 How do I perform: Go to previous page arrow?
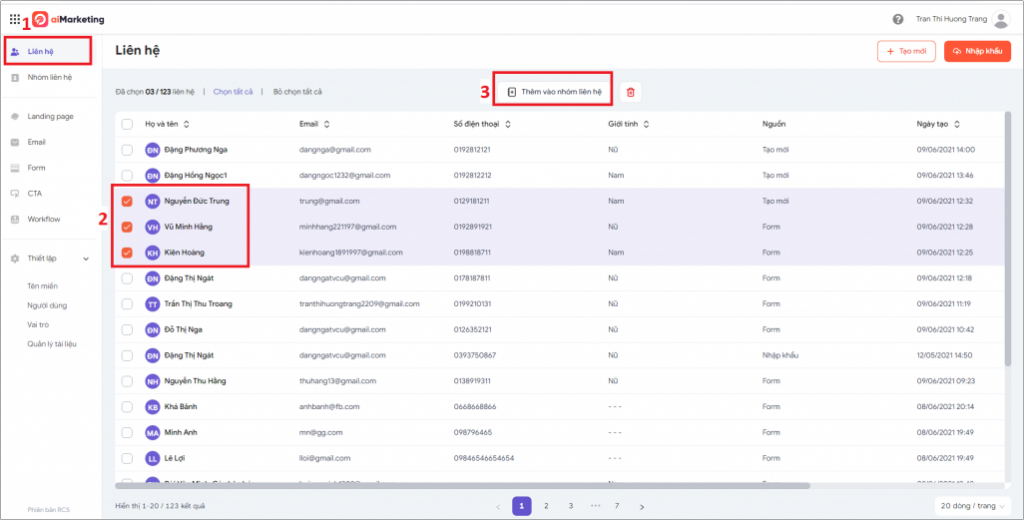tap(498, 506)
